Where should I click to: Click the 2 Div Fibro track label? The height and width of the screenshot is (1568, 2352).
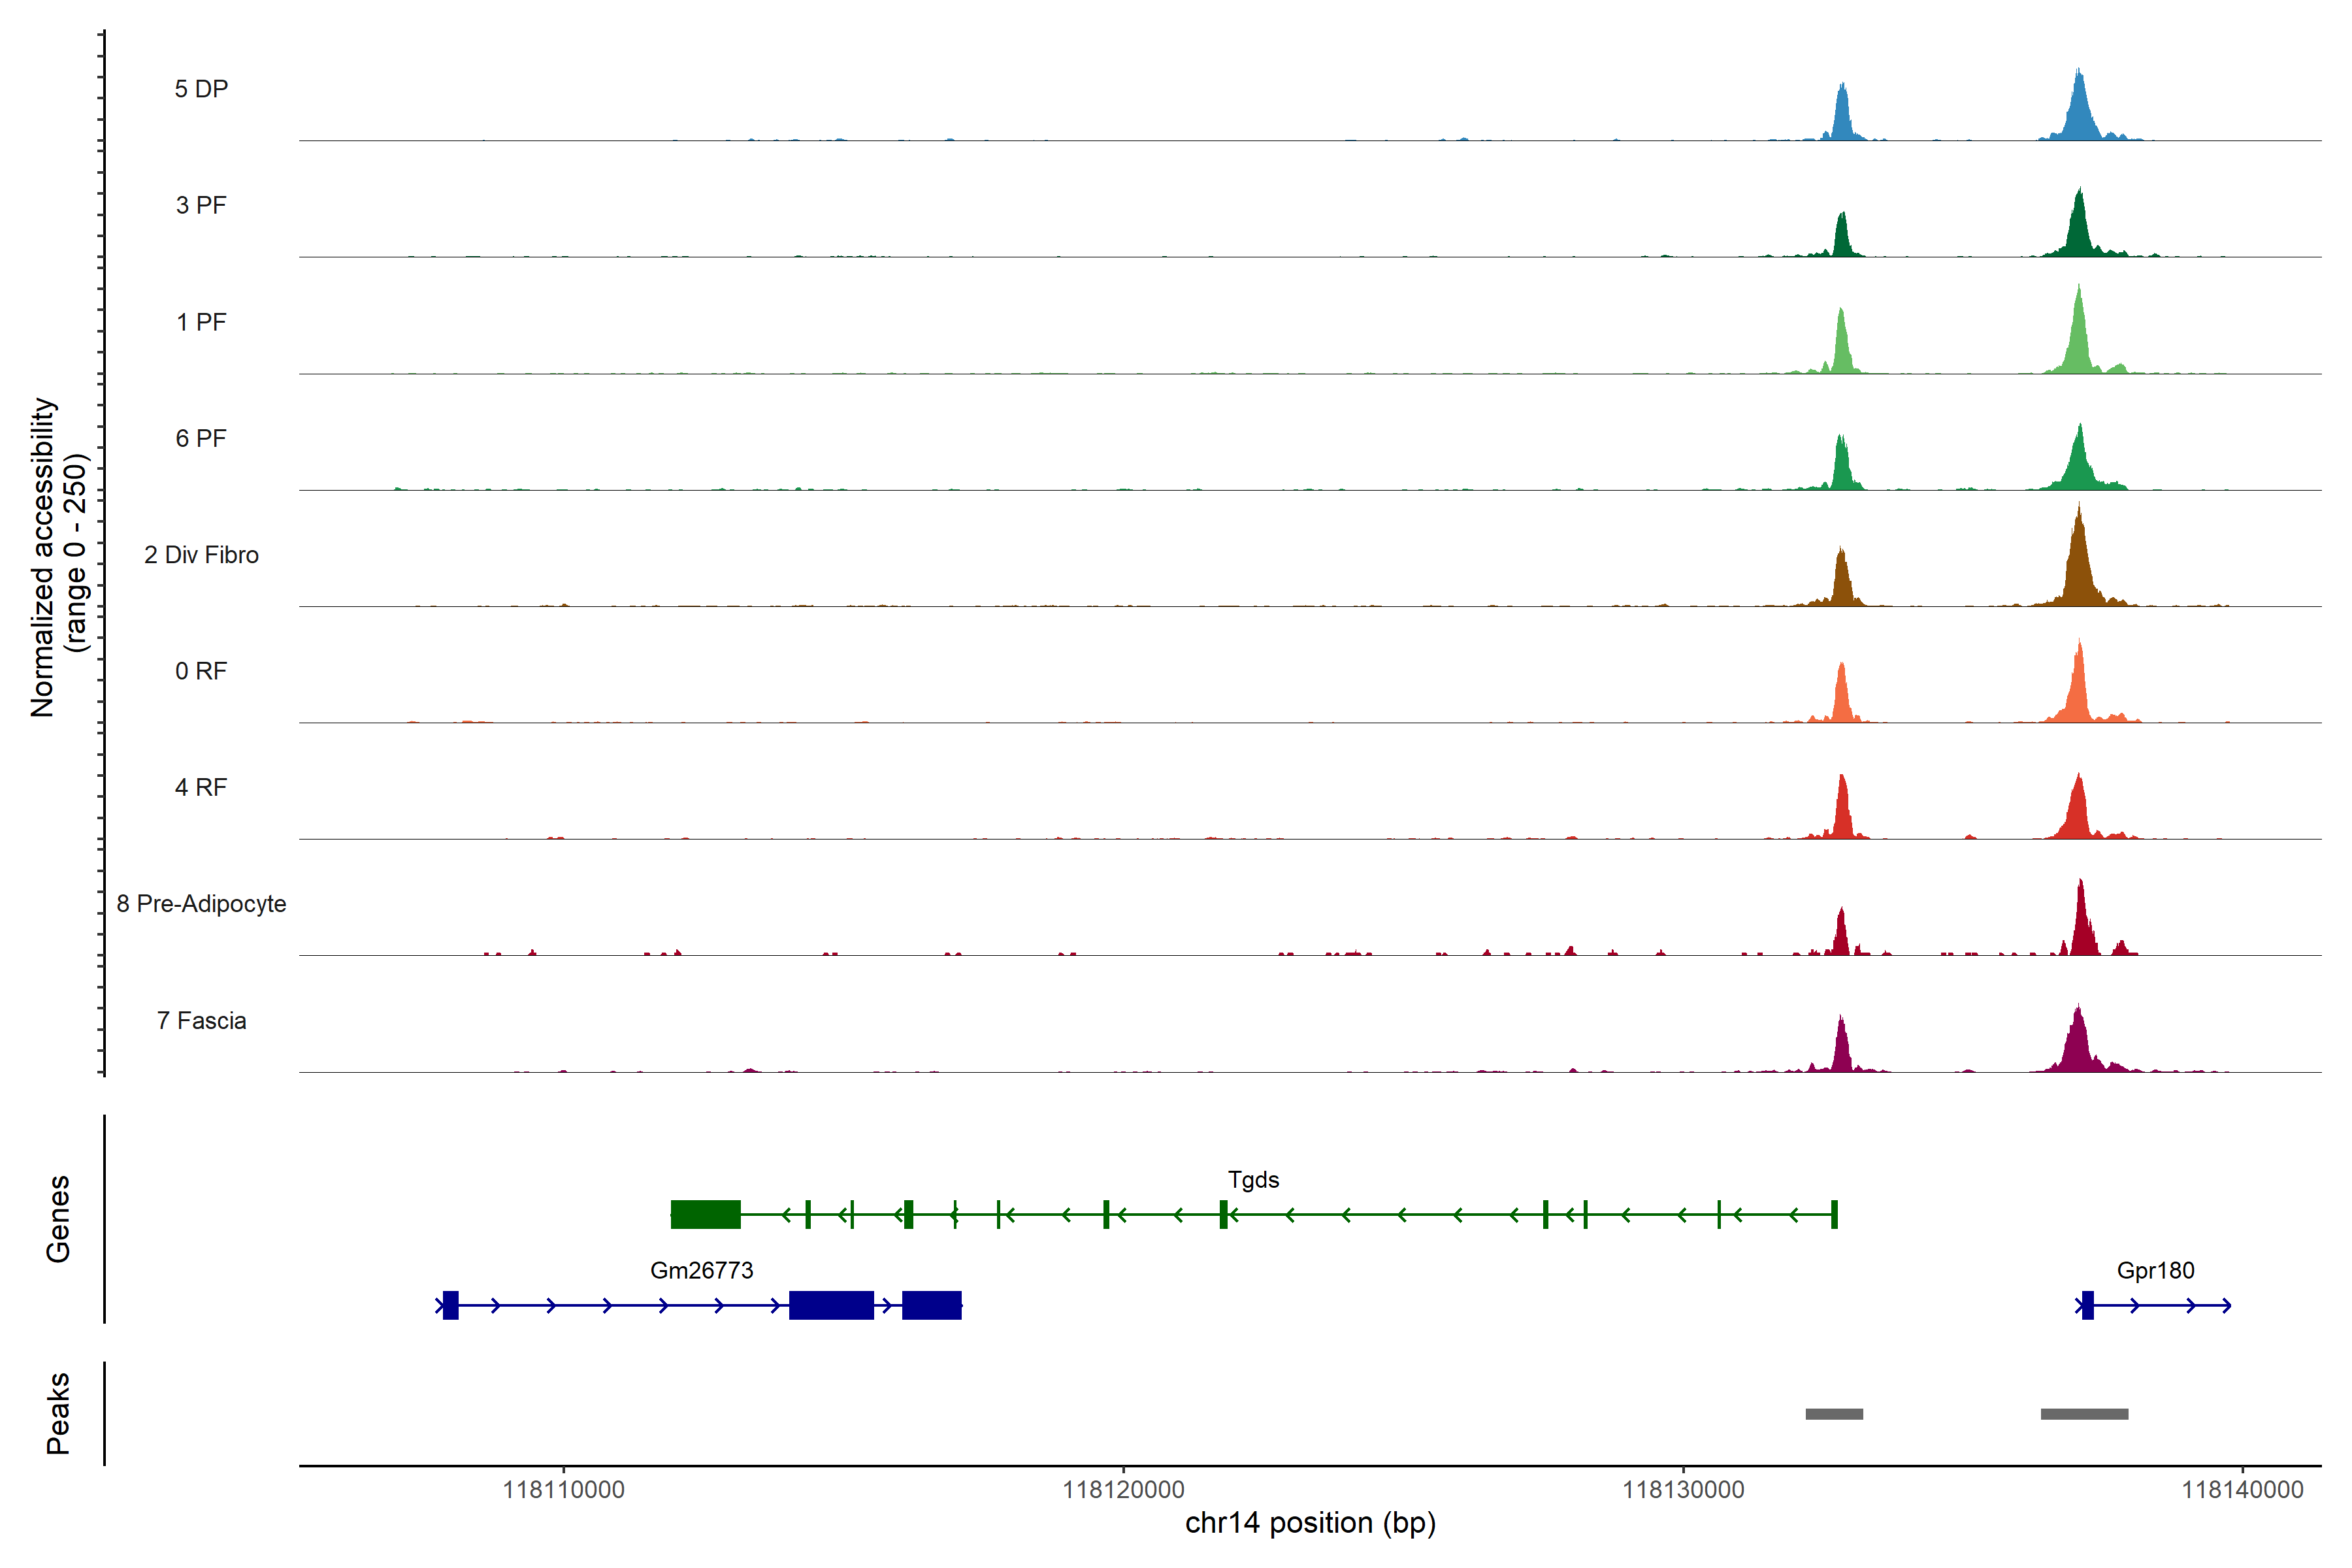pos(201,555)
